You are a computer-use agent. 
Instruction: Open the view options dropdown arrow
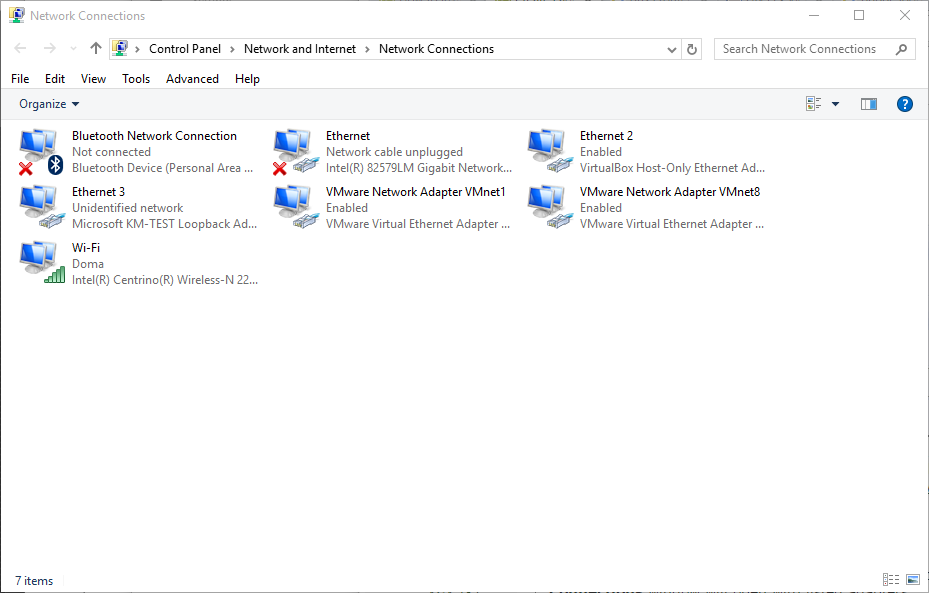[835, 104]
